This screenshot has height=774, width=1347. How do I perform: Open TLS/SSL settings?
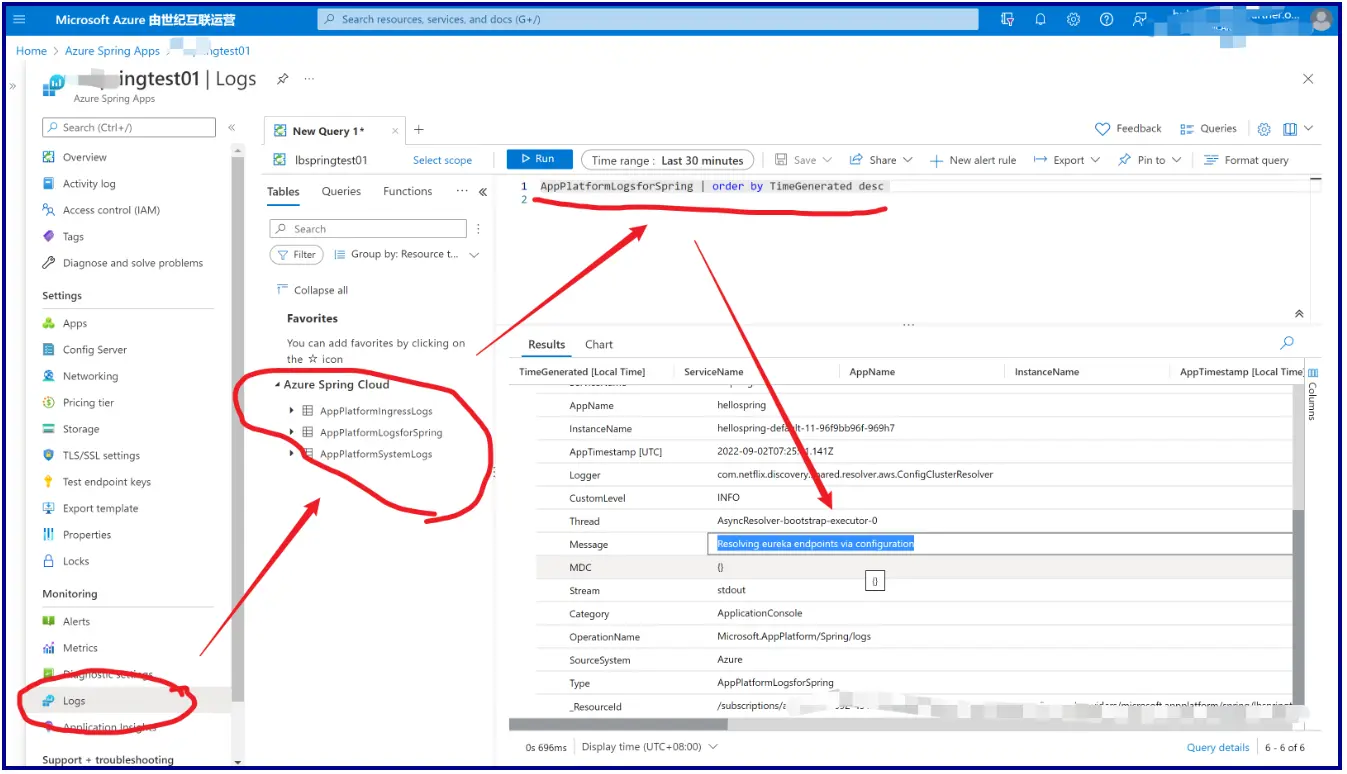coord(101,455)
